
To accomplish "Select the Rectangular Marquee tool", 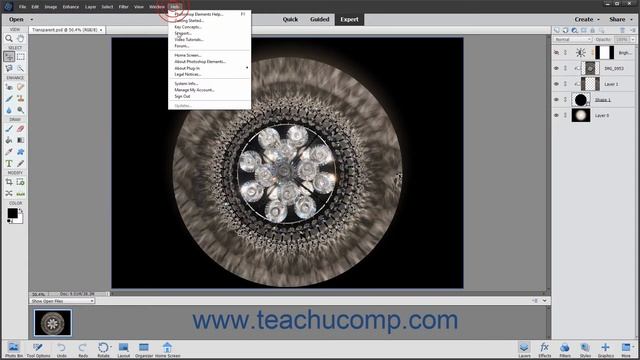I will 20,57.
